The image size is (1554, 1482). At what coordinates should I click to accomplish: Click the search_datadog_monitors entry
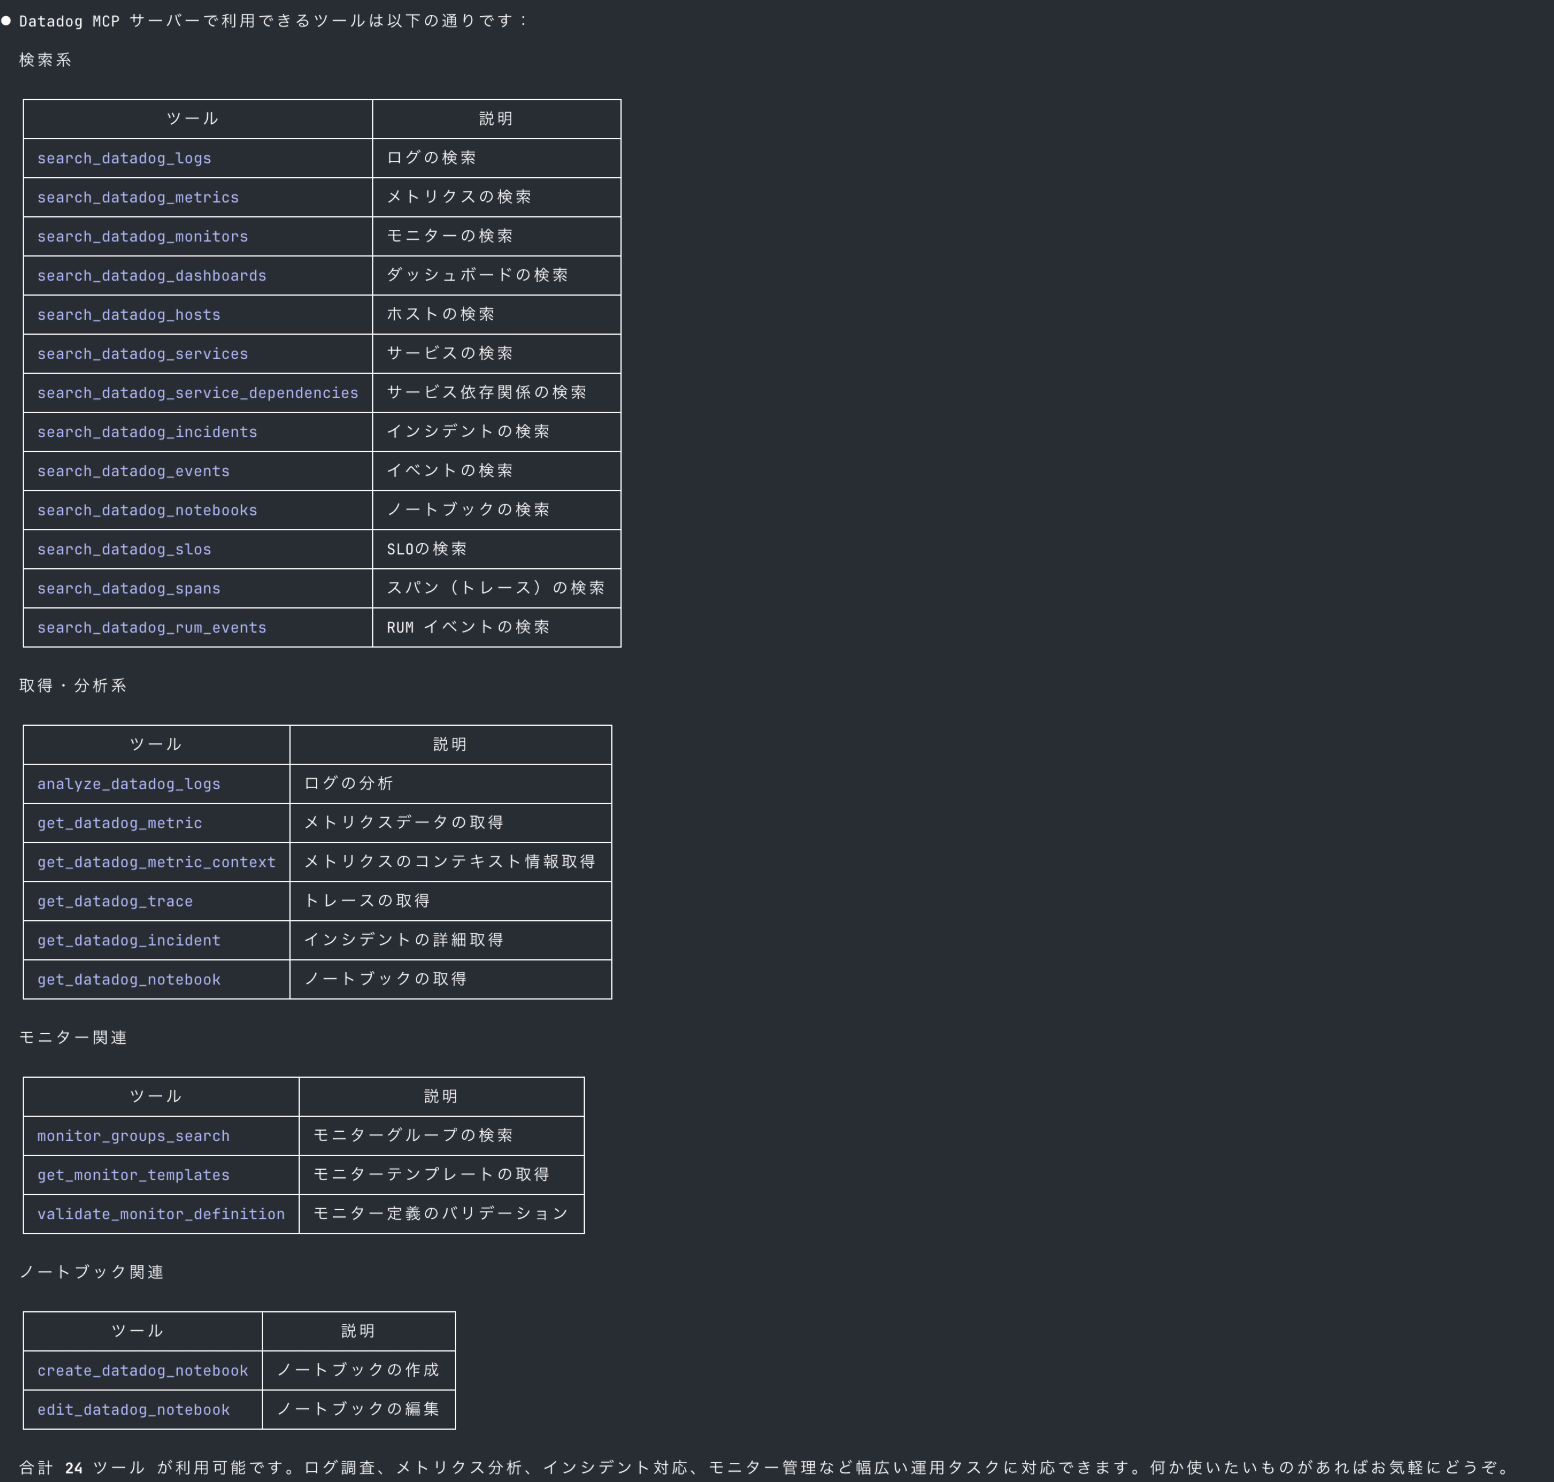click(x=142, y=236)
